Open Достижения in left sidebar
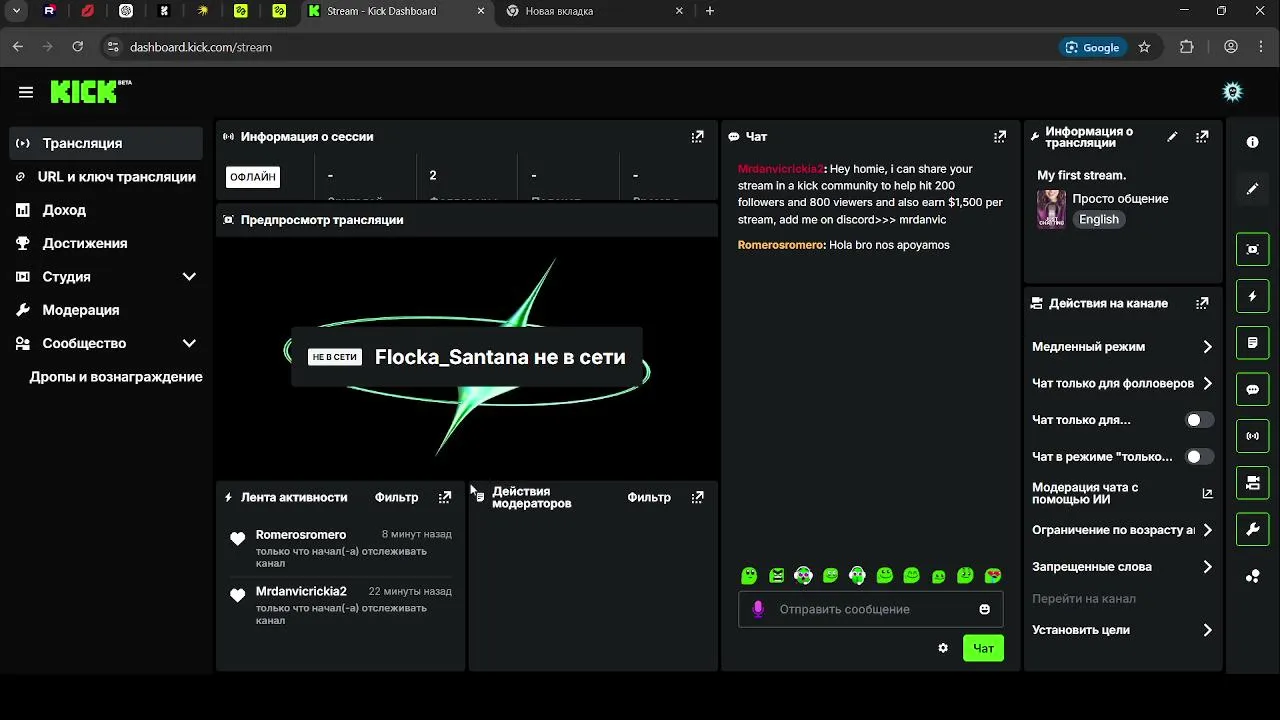 [106, 243]
